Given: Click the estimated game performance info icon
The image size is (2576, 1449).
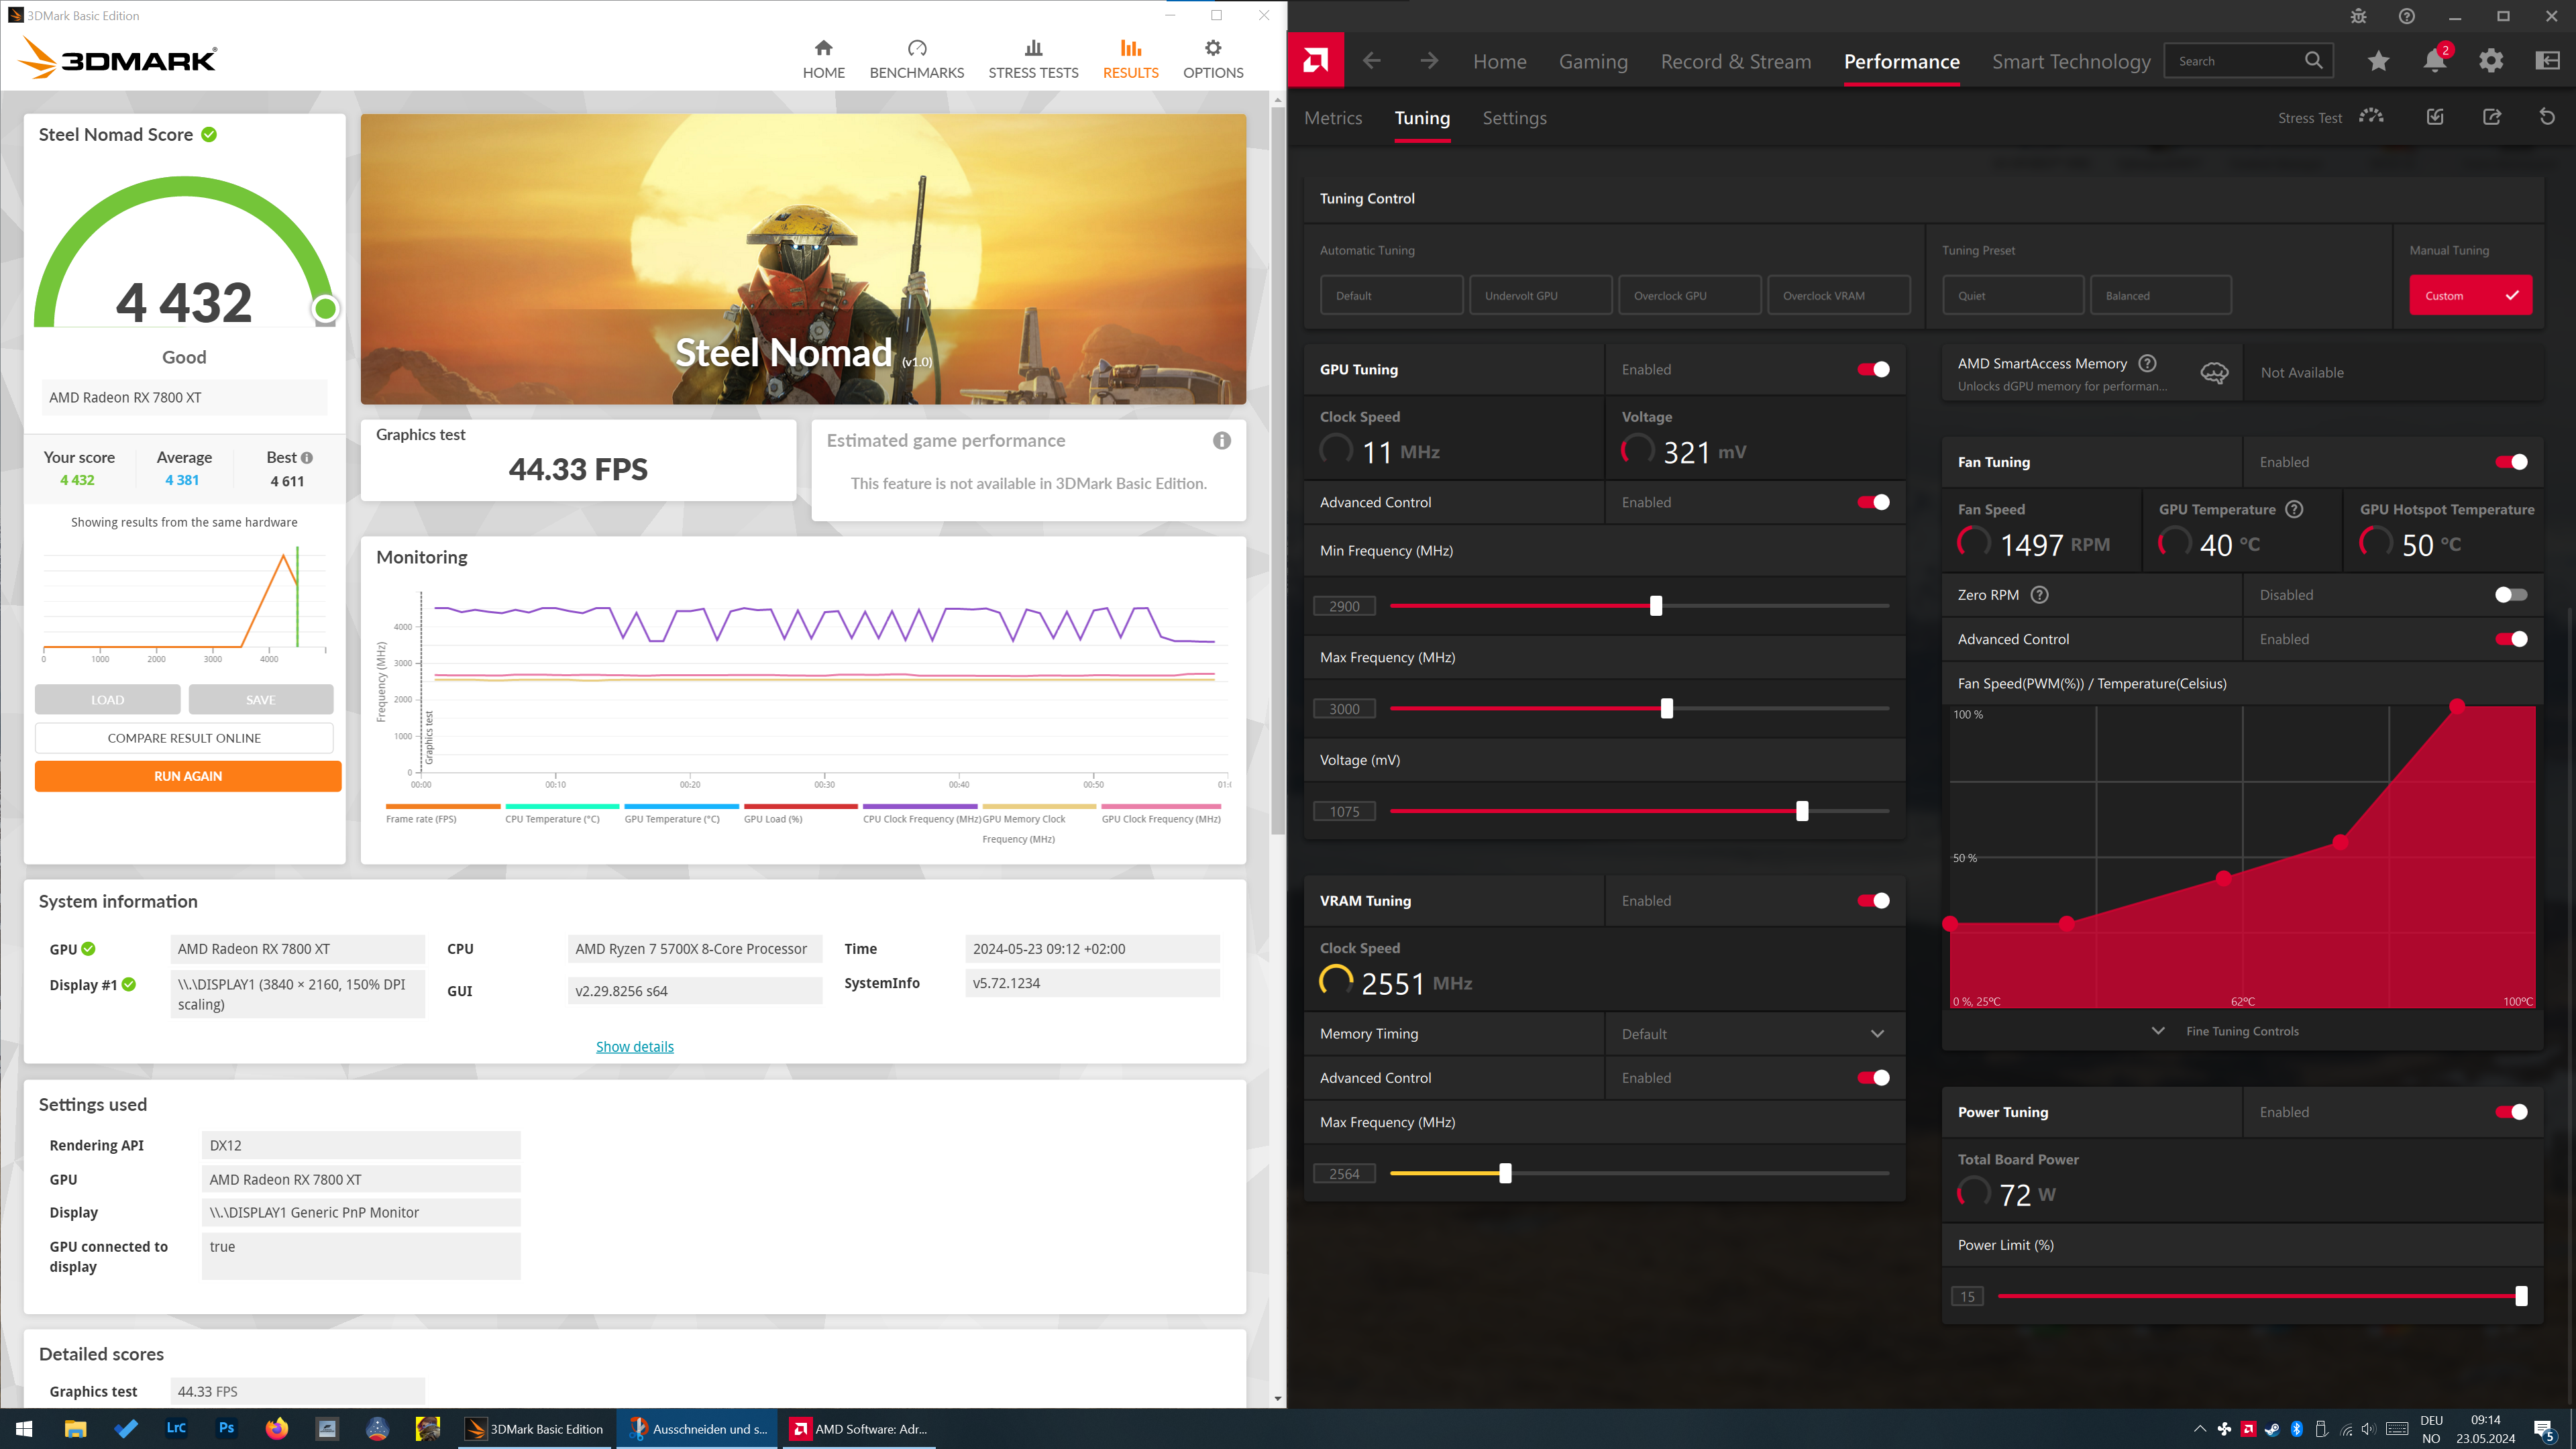Looking at the screenshot, I should click(1221, 441).
